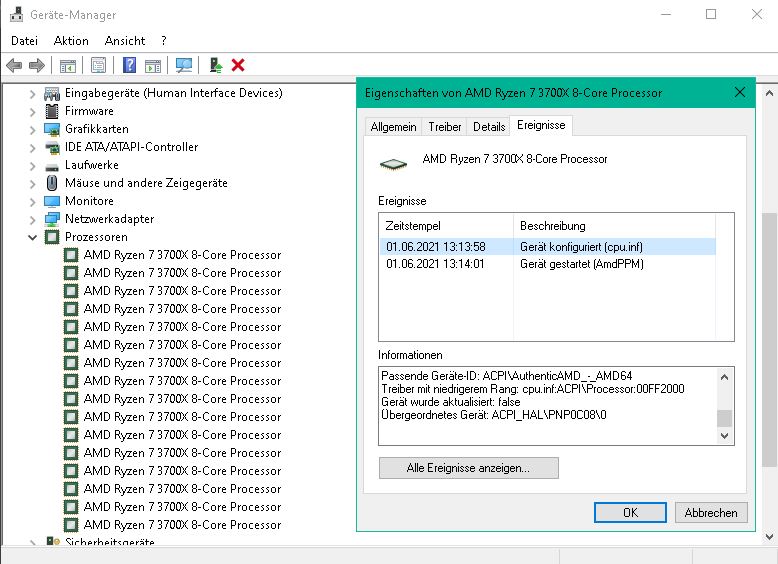The image size is (778, 564).
Task: Confirm the dialog with OK
Action: coord(630,512)
